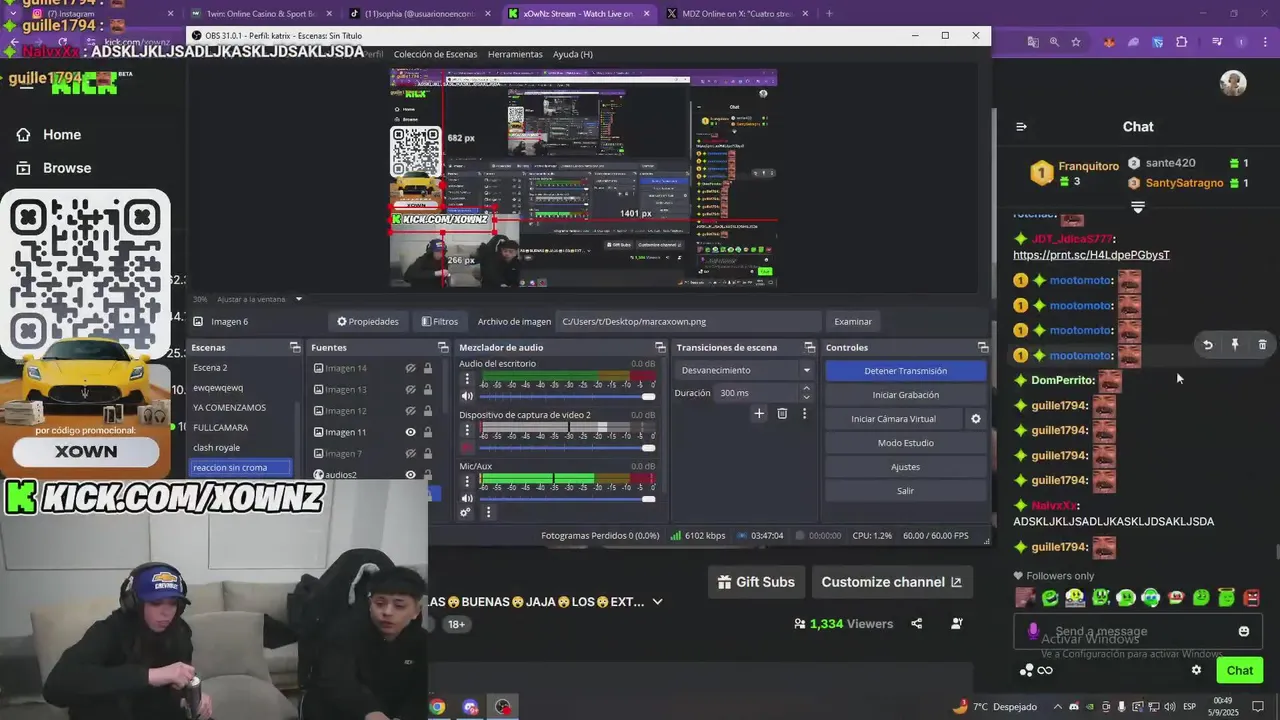Click Detener Transmisión in OBS controls

click(905, 370)
